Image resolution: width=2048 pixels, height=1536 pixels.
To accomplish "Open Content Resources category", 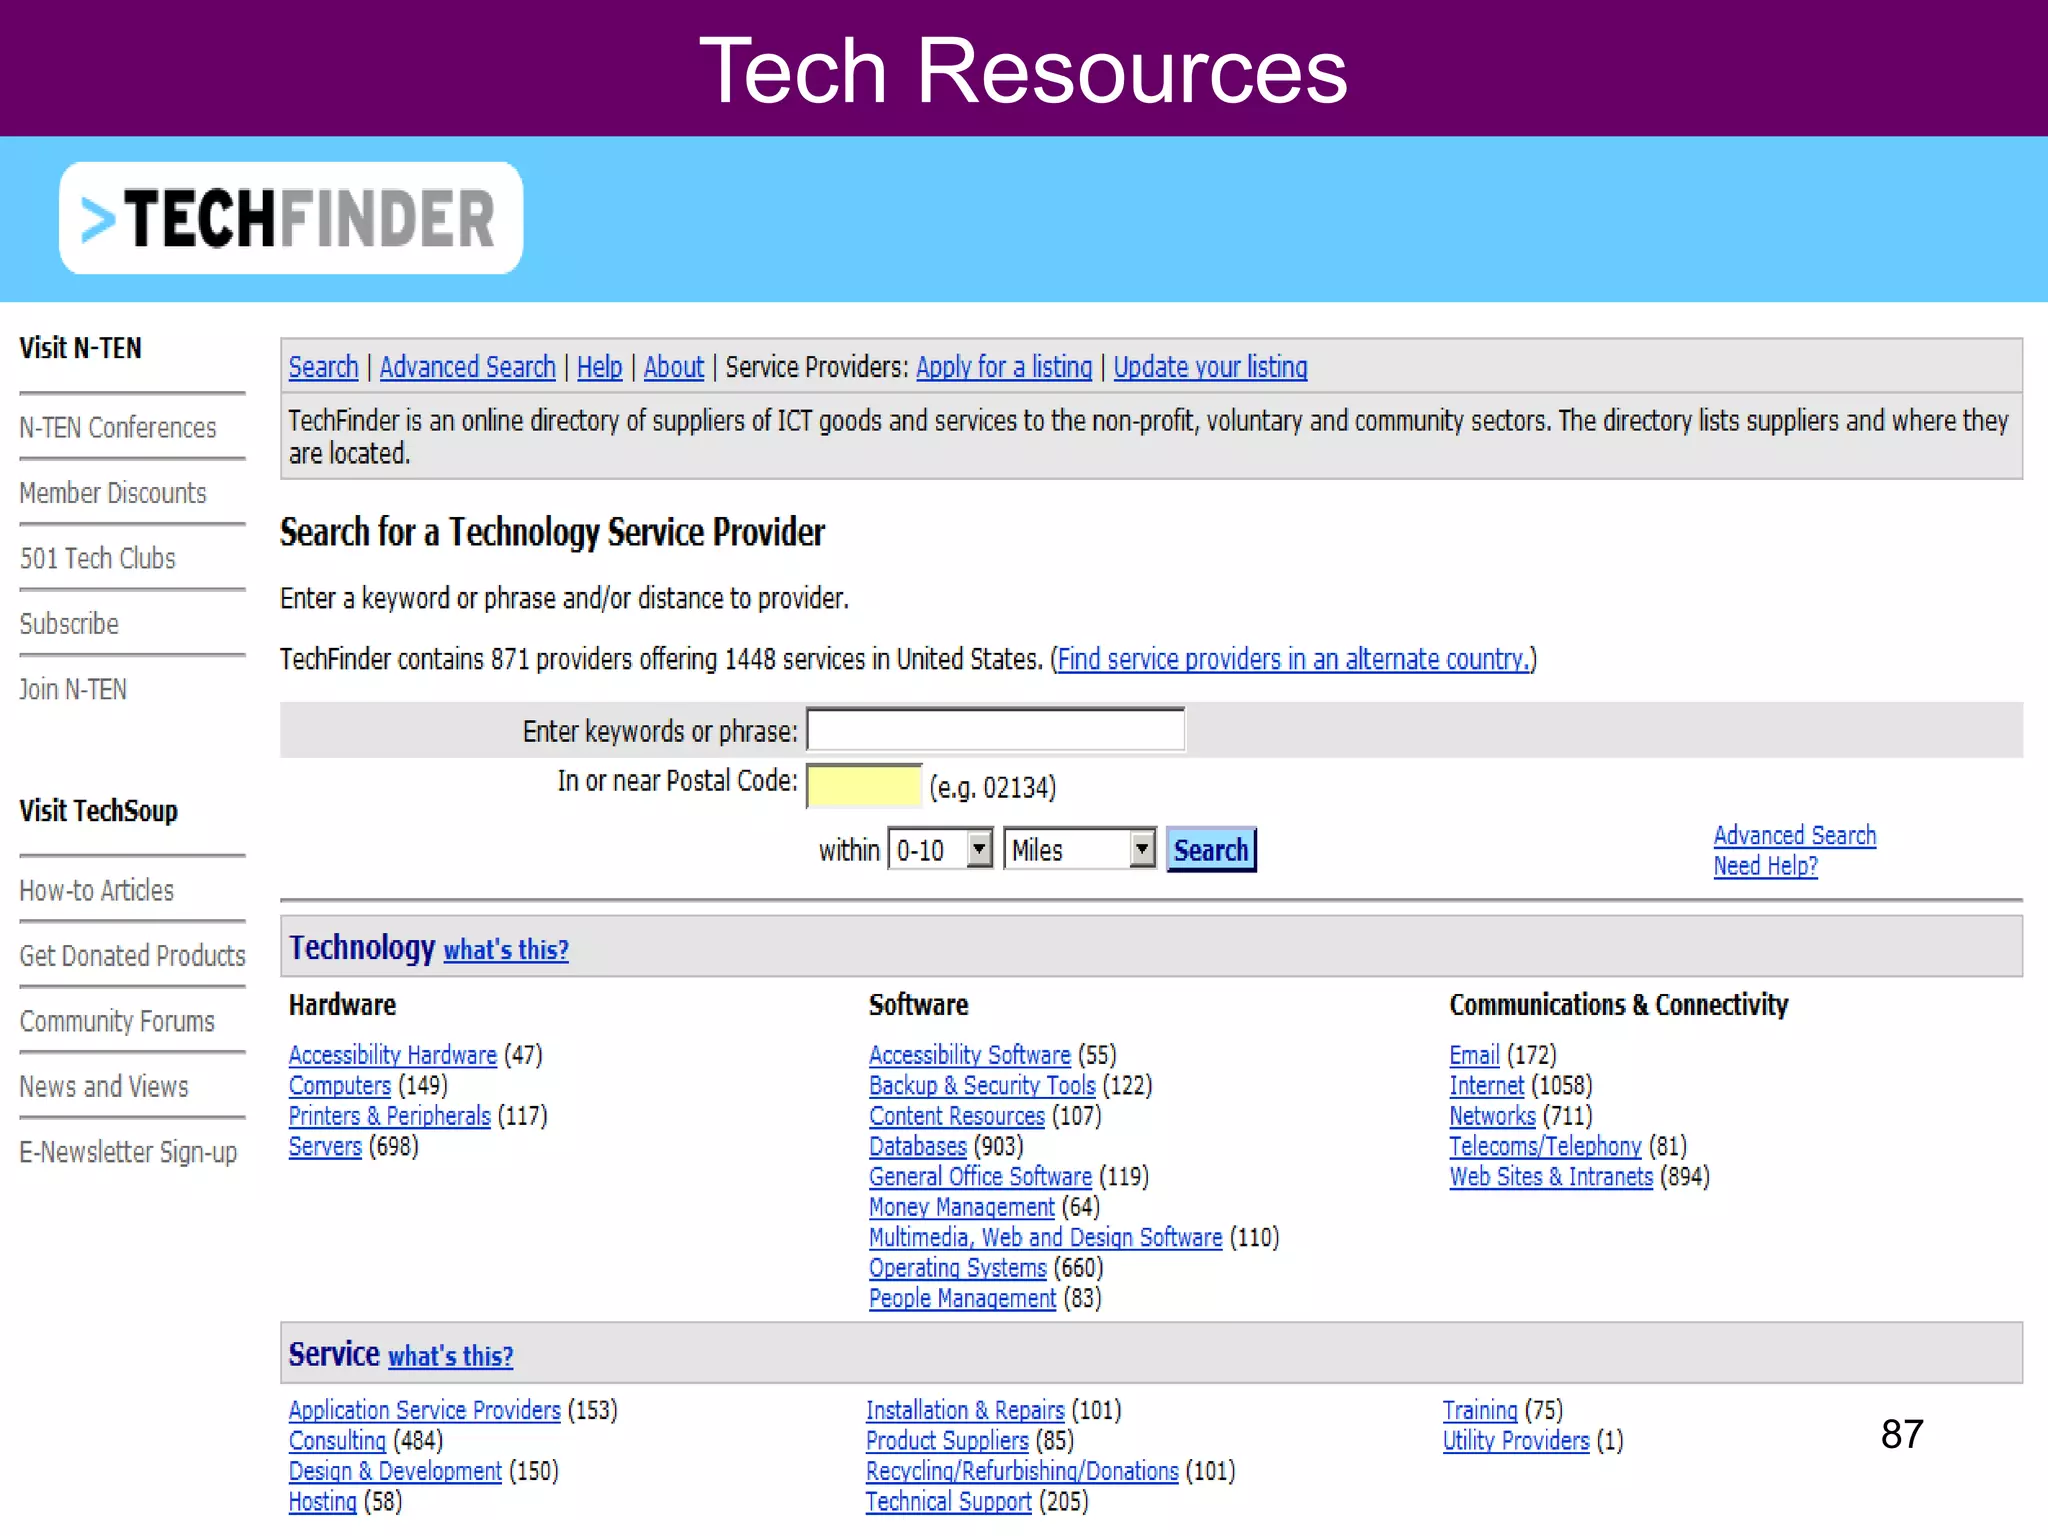I will pyautogui.click(x=956, y=1116).
